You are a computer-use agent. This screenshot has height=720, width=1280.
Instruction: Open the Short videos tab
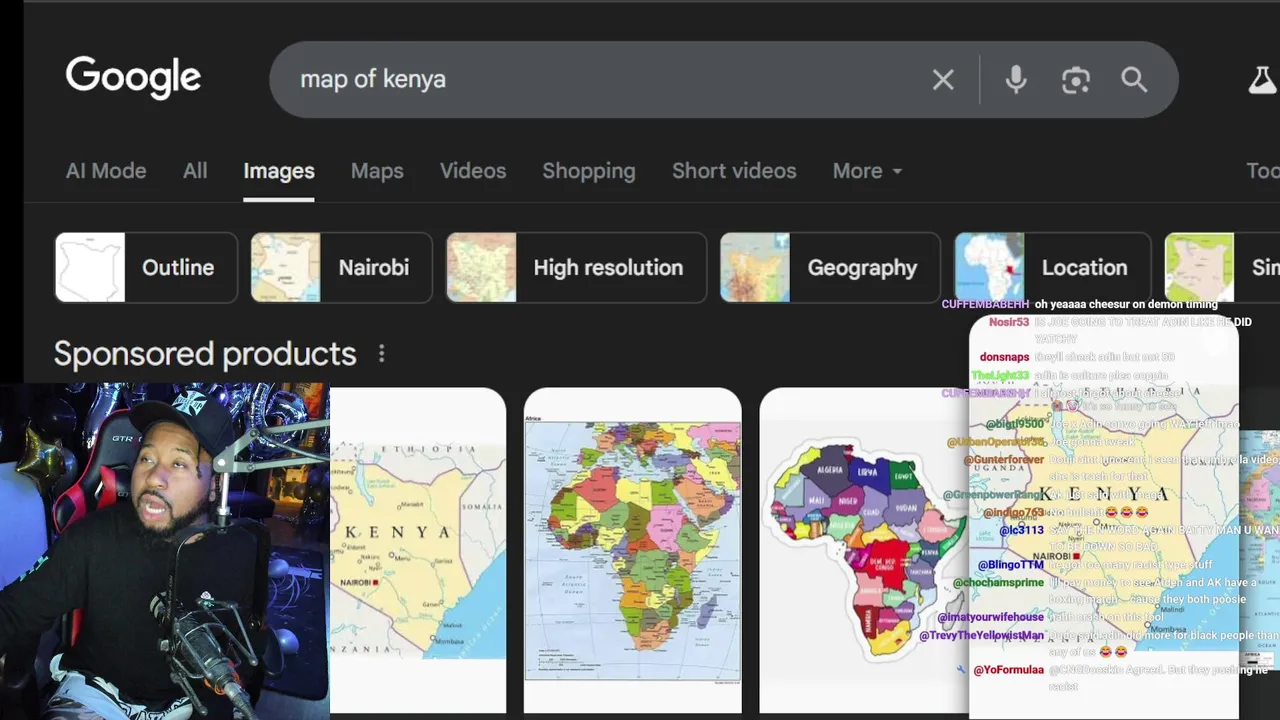(734, 171)
